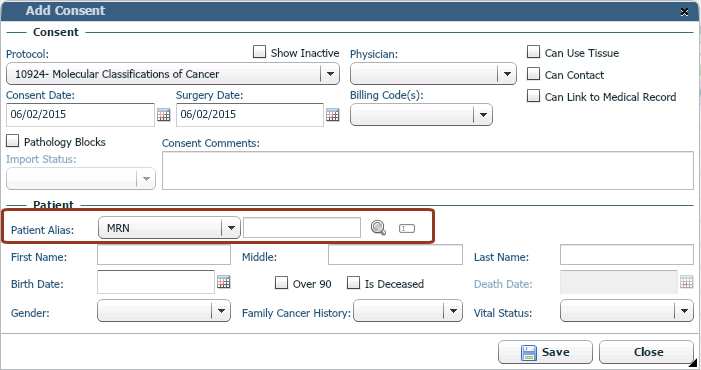Click into the Birth Date field
The width and height of the screenshot is (701, 370).
pos(156,282)
